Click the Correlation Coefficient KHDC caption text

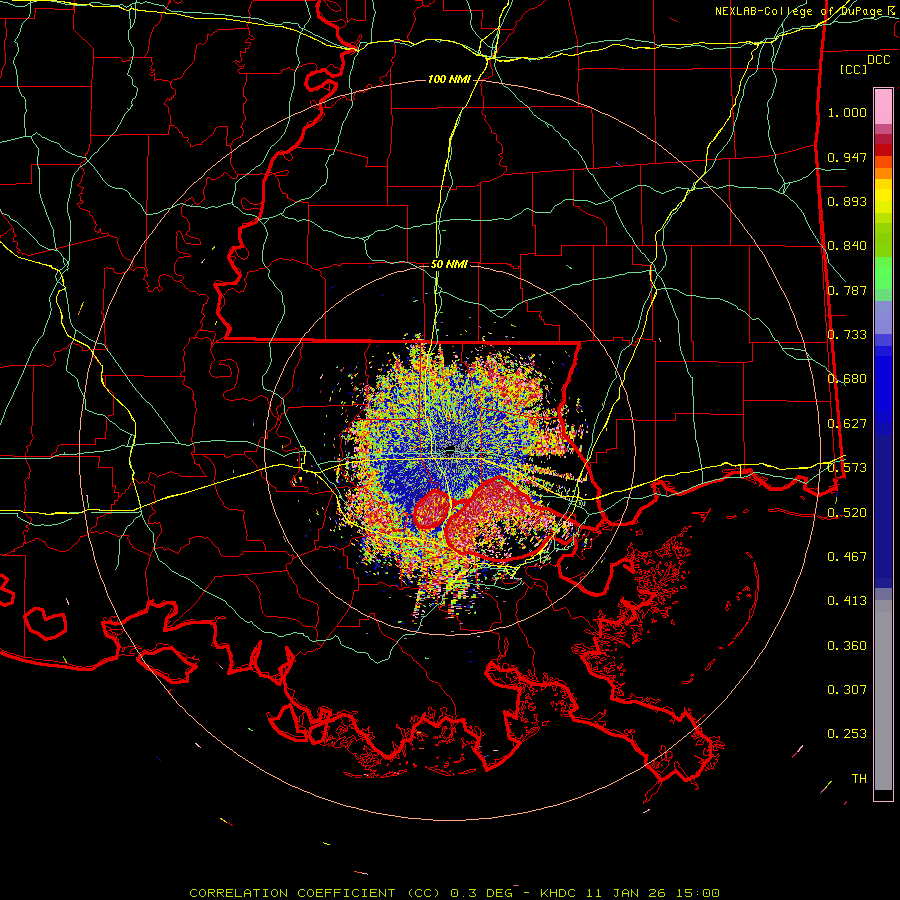(x=454, y=893)
